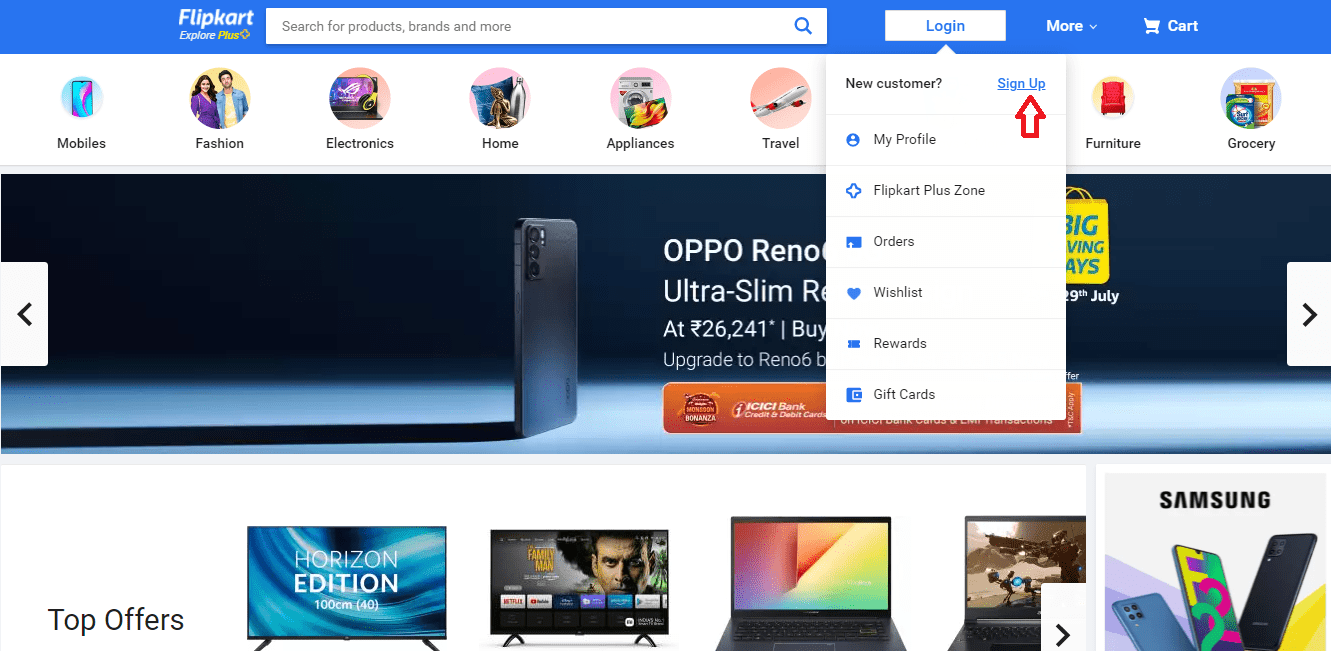Select Wishlist from login menu
Image resolution: width=1331 pixels, height=651 pixels.
[x=946, y=293]
